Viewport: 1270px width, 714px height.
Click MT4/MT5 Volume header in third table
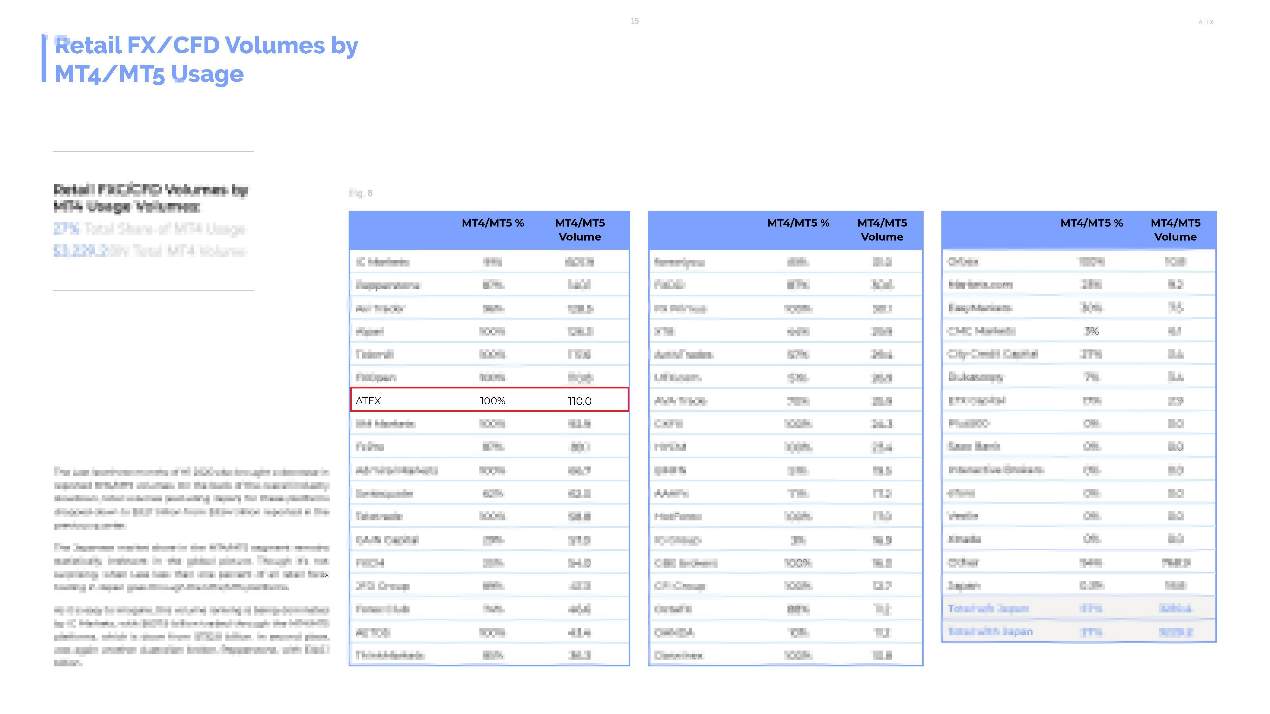coord(1175,230)
